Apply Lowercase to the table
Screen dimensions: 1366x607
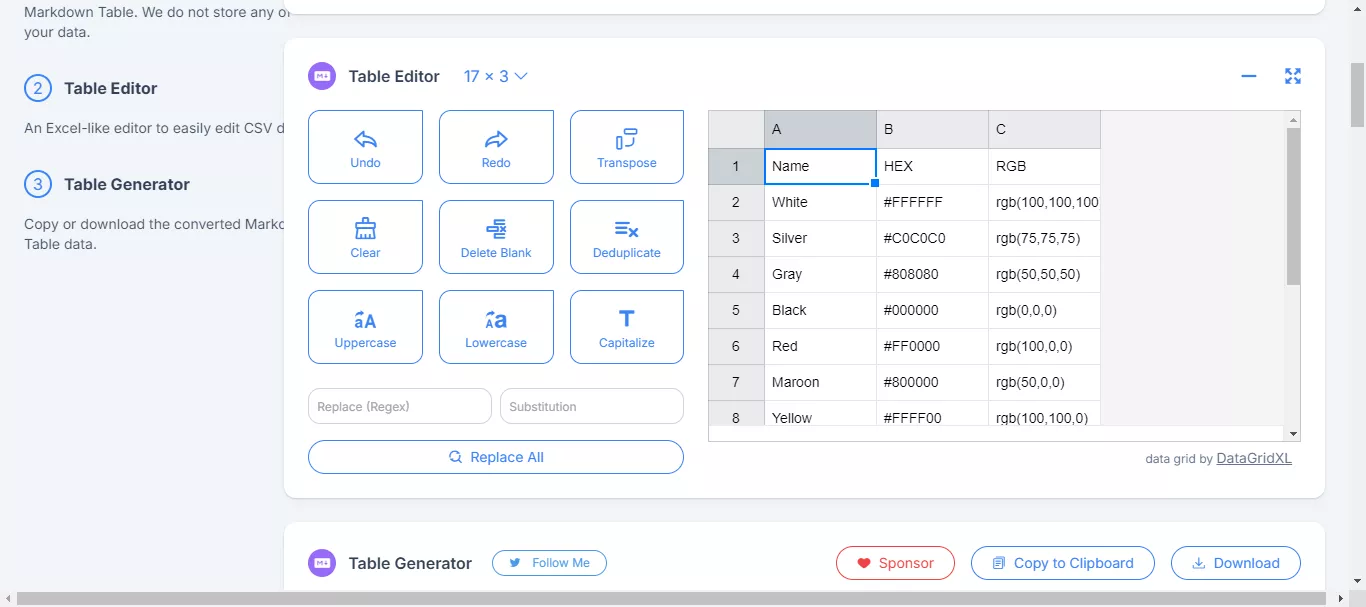point(496,326)
